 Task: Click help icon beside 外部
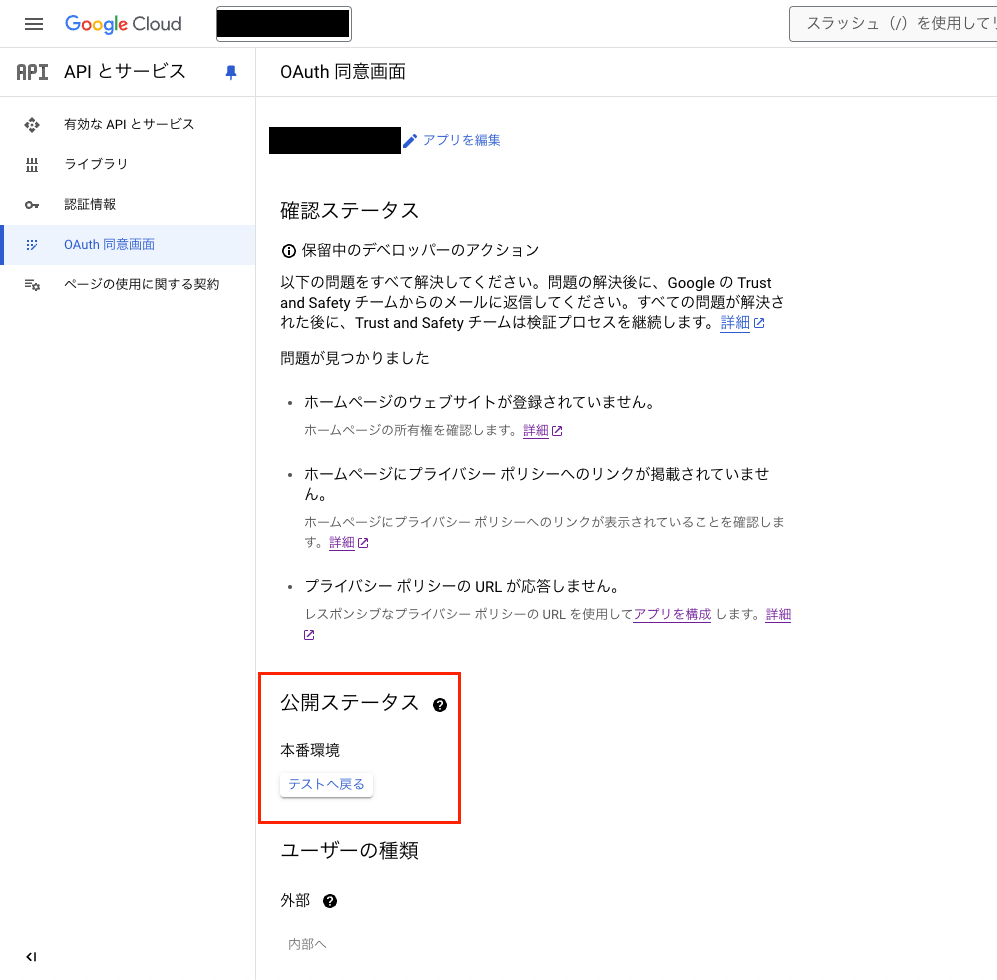pos(330,901)
